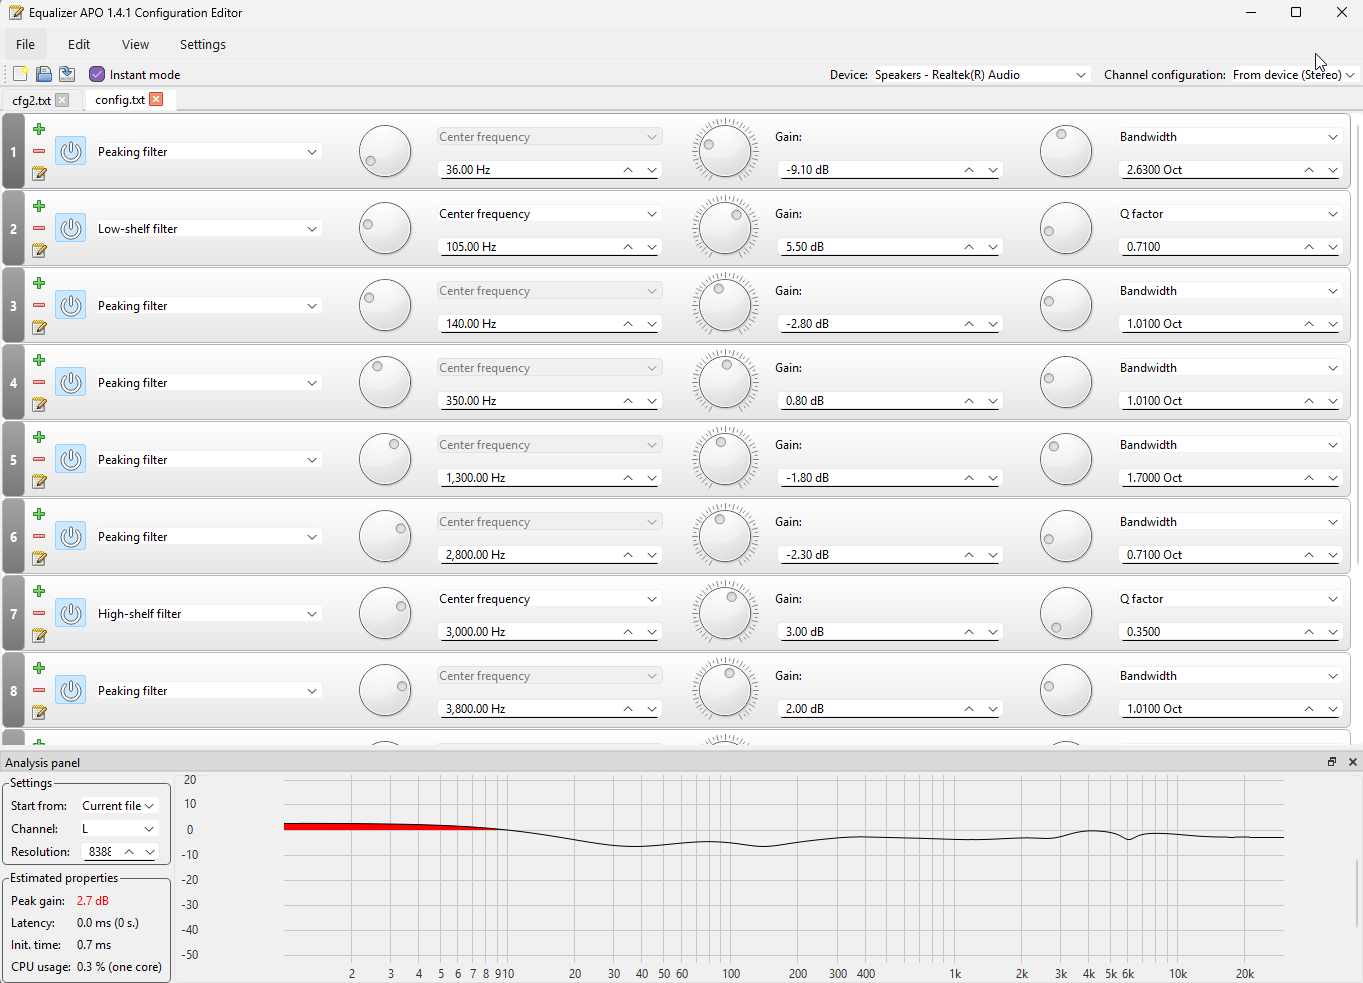This screenshot has width=1363, height=983.
Task: Open Q factor dropdown in filter 2
Action: pos(1229,214)
